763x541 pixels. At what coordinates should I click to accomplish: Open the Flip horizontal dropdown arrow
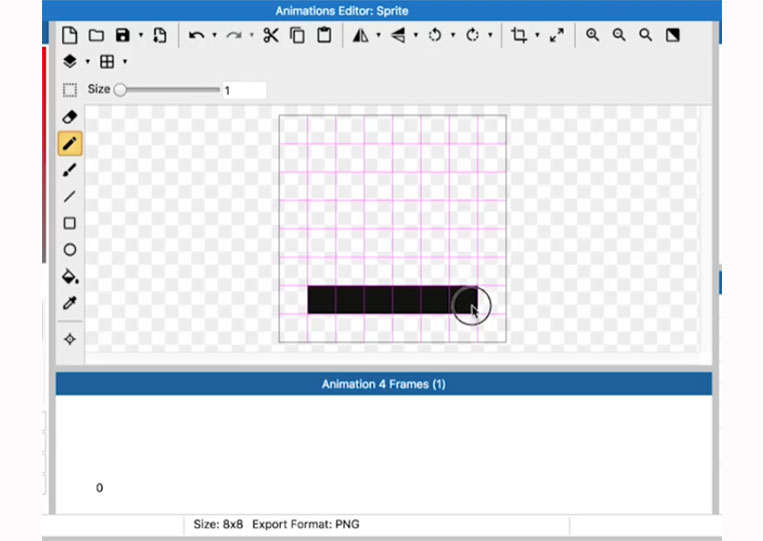pos(379,35)
